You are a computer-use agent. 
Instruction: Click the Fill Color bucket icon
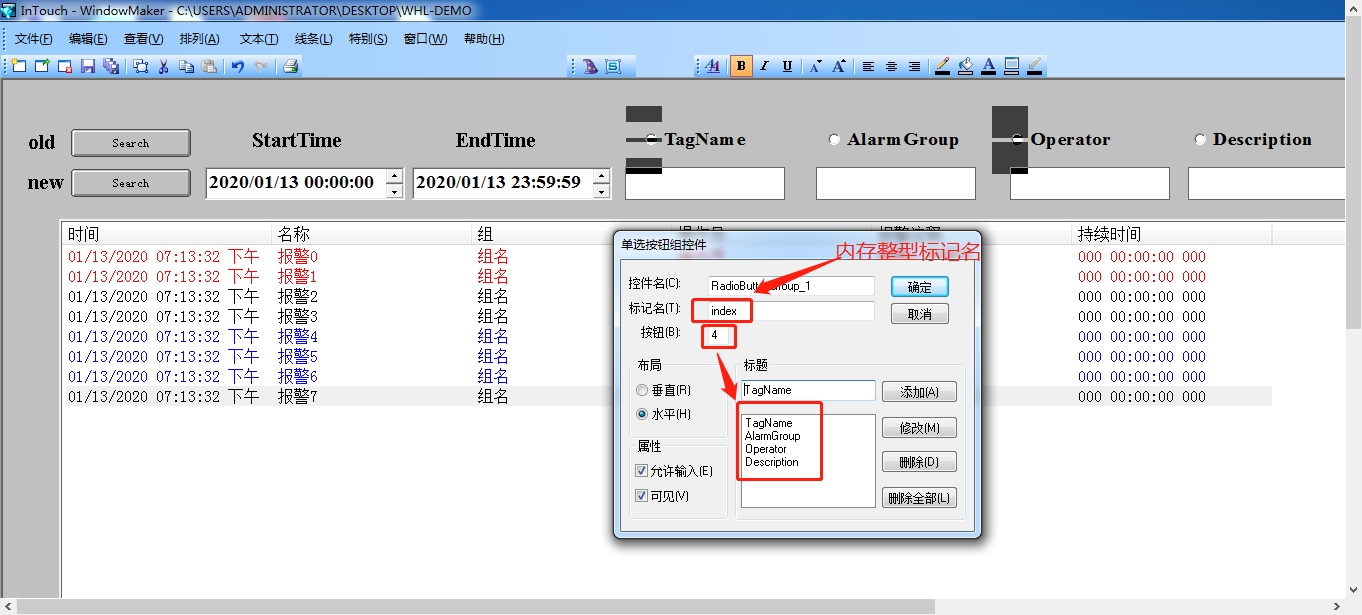tap(965, 66)
